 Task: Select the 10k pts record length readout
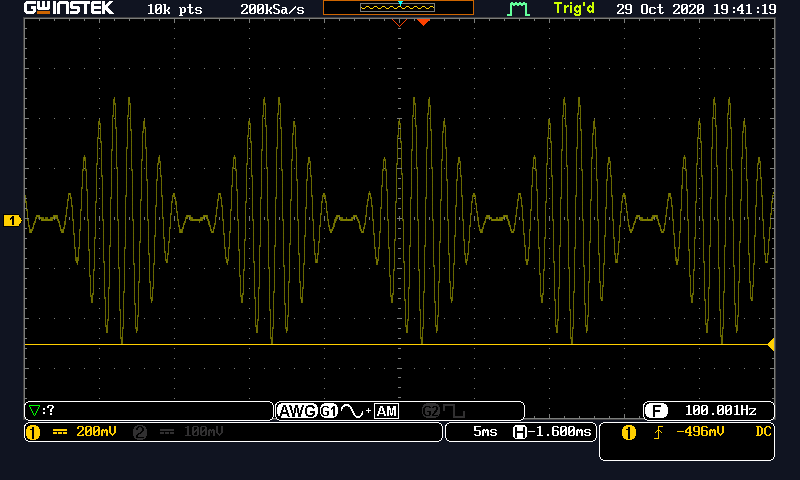[174, 9]
